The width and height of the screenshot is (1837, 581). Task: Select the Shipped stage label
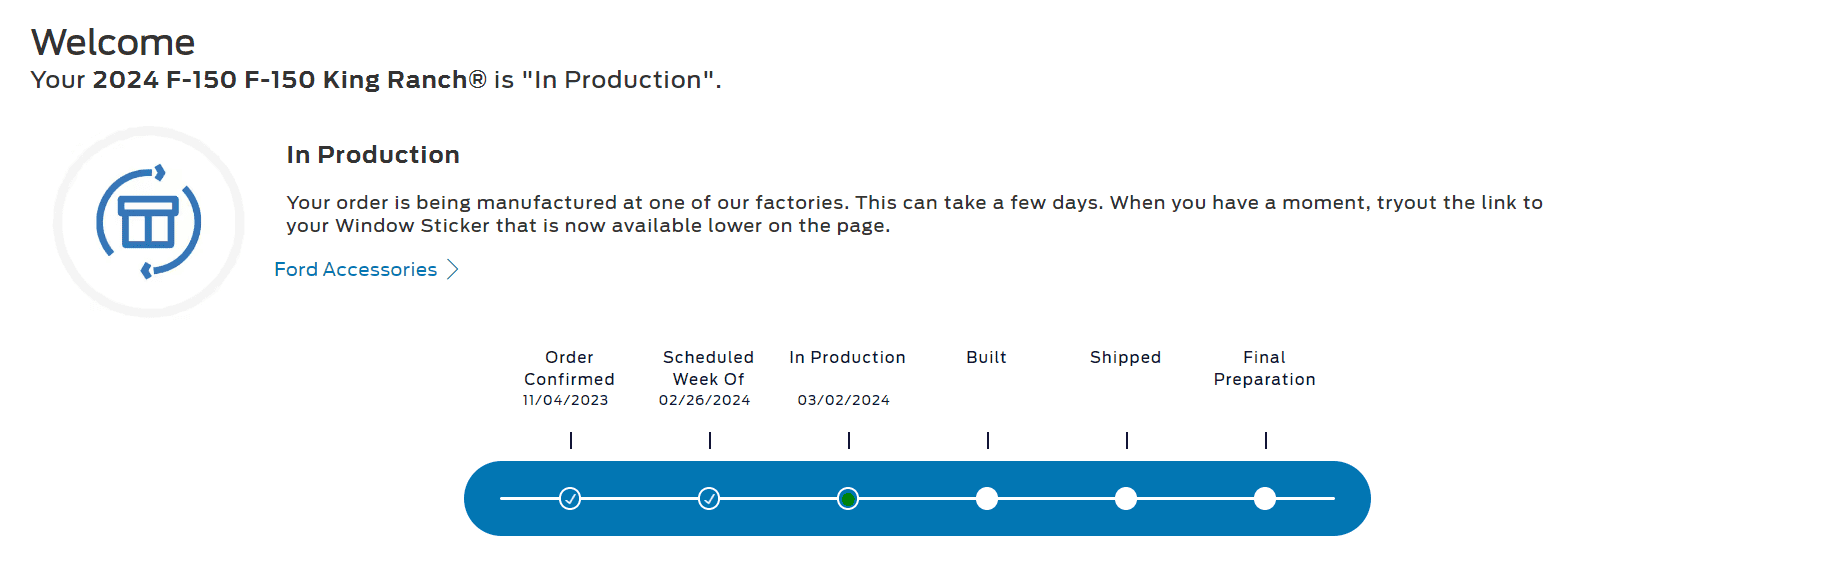point(1125,357)
